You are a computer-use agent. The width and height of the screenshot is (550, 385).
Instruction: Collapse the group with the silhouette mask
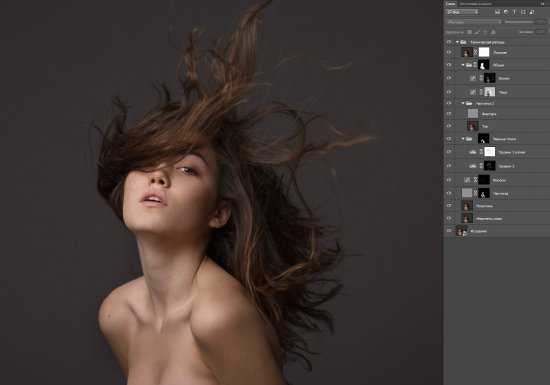463,65
